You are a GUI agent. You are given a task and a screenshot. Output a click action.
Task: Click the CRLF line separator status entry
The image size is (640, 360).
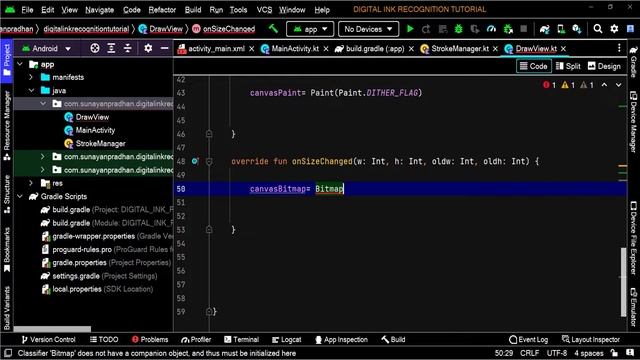[529, 353]
